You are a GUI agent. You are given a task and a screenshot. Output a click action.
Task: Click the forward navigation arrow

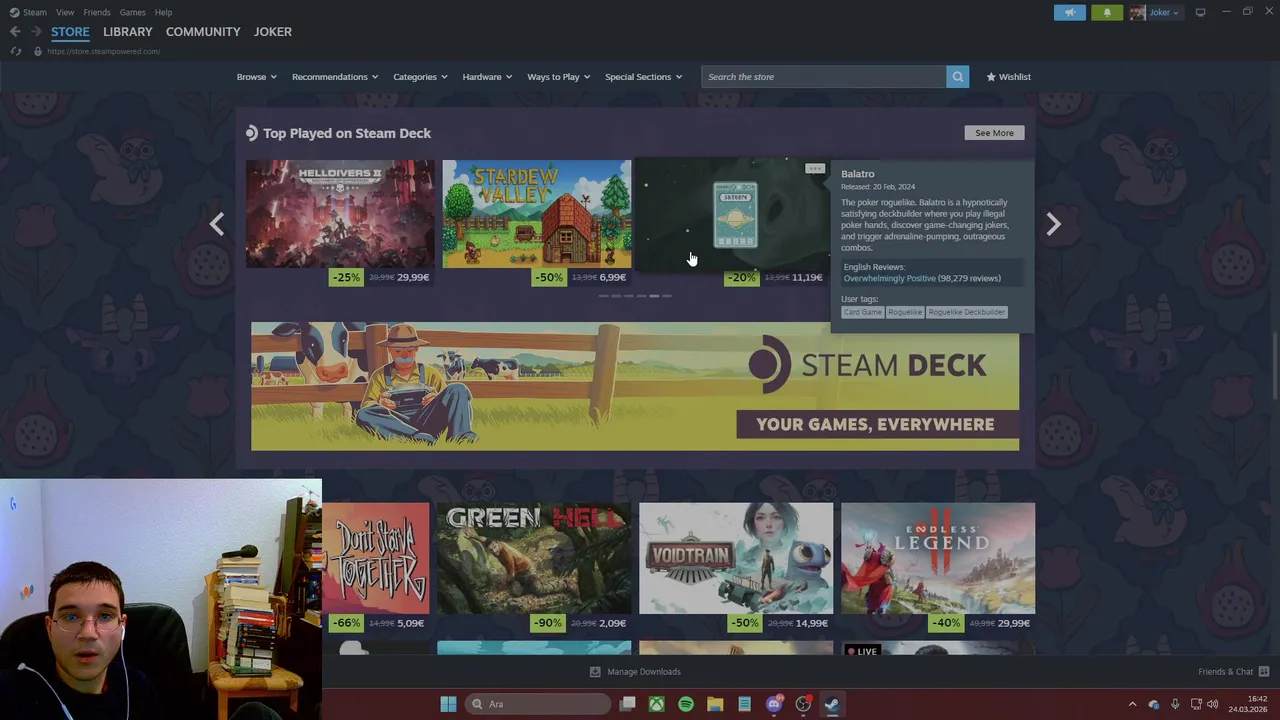(x=36, y=32)
